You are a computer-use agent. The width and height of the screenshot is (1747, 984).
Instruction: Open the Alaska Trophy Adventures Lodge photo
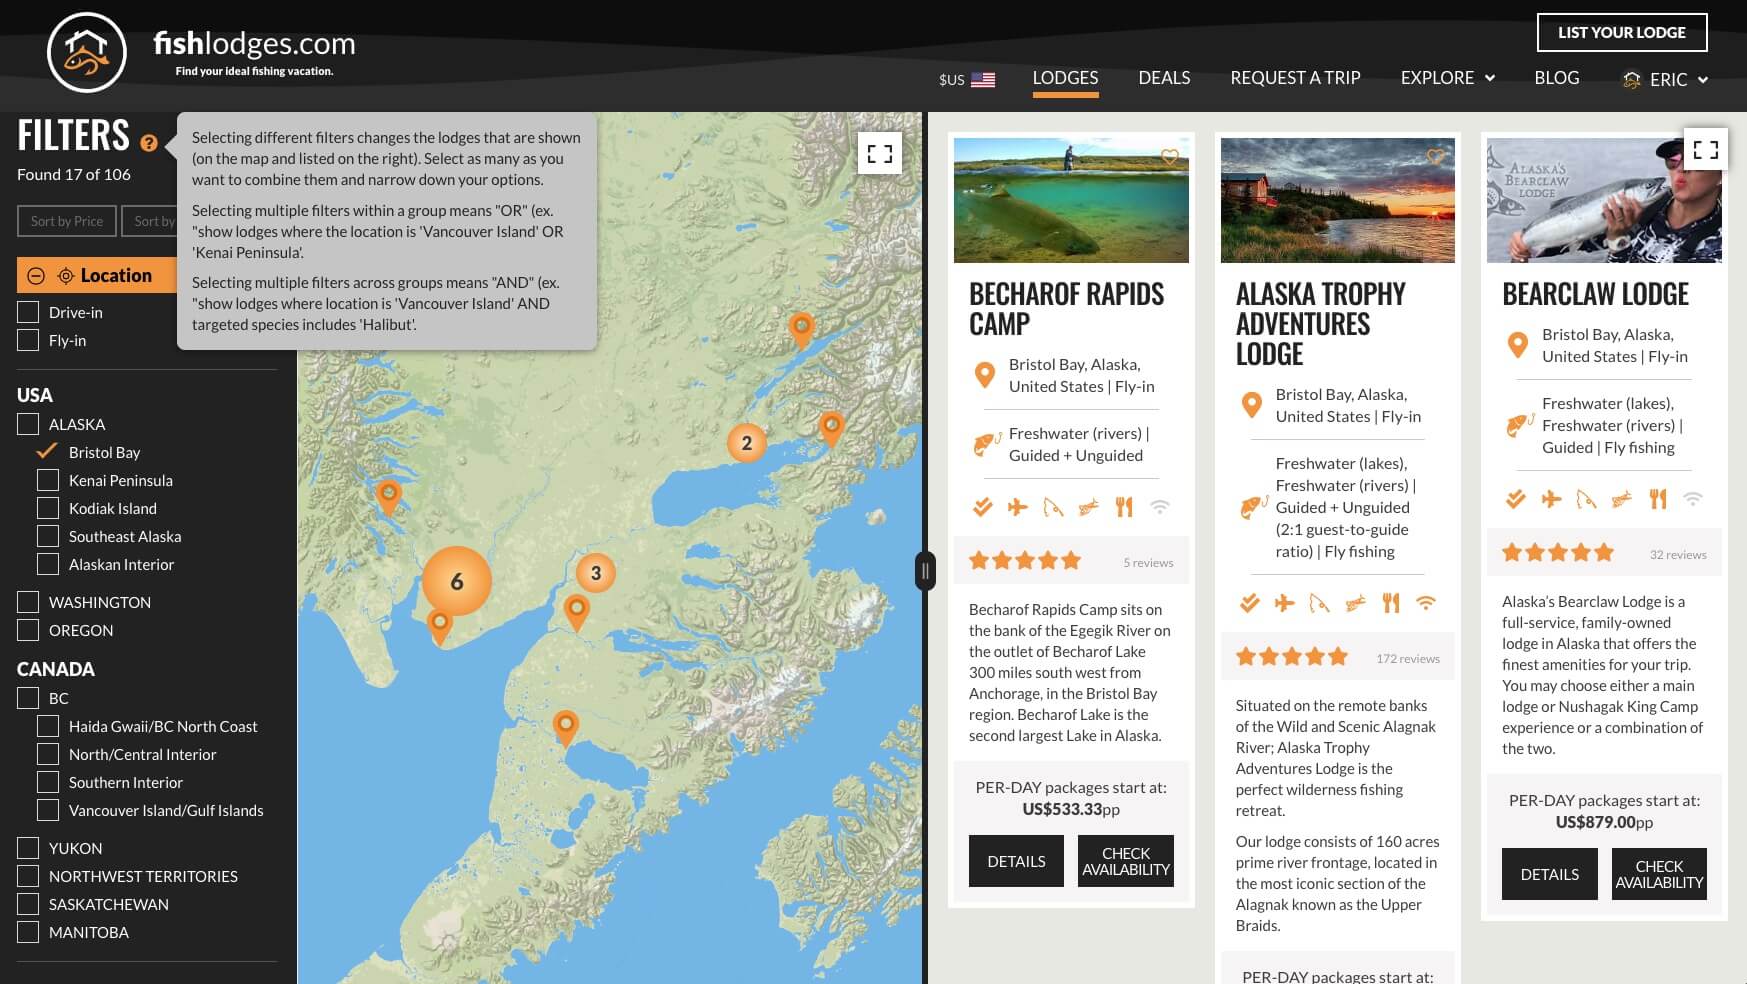pyautogui.click(x=1338, y=200)
